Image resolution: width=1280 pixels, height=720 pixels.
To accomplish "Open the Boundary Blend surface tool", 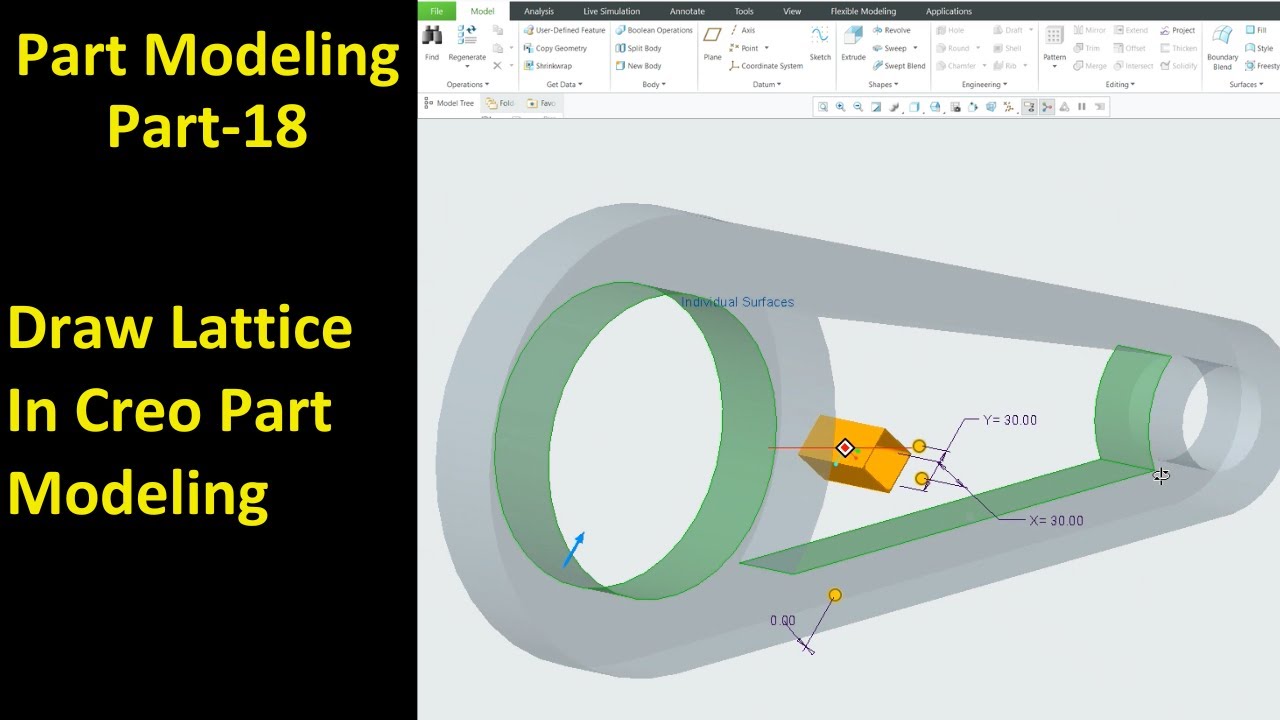I will pos(1222,46).
